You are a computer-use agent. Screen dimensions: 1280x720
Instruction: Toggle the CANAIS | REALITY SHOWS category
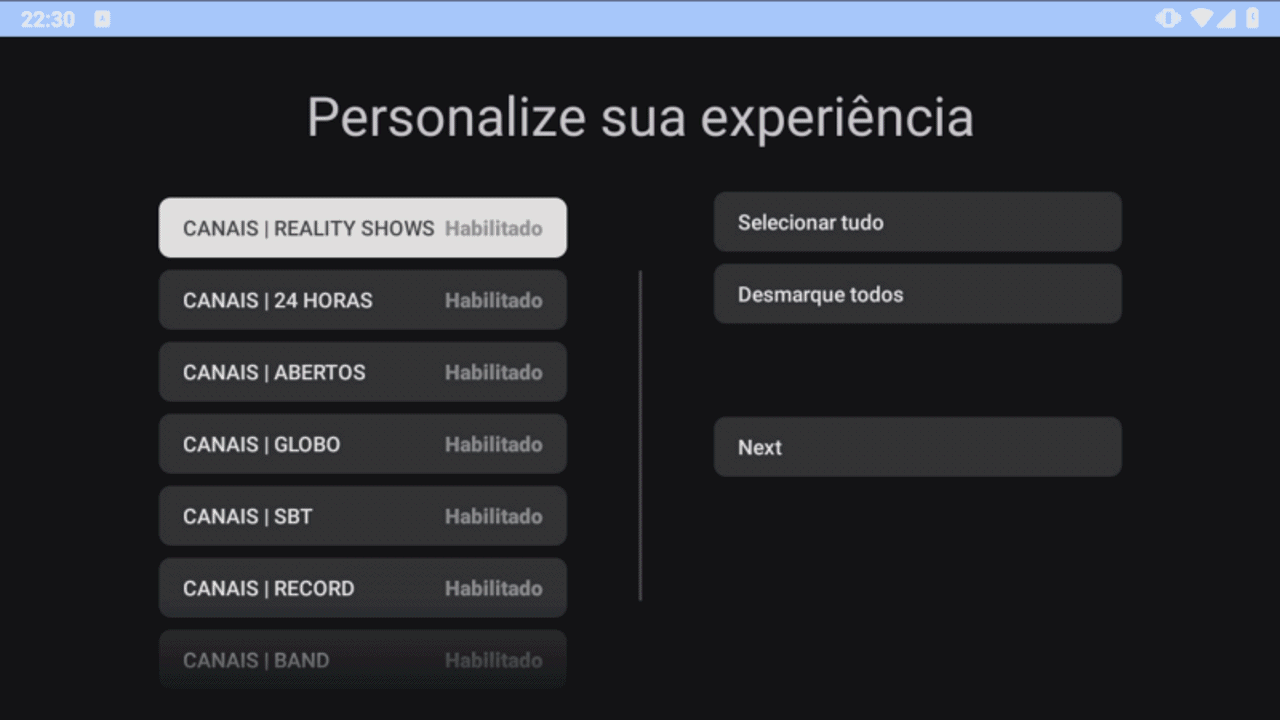pos(363,228)
